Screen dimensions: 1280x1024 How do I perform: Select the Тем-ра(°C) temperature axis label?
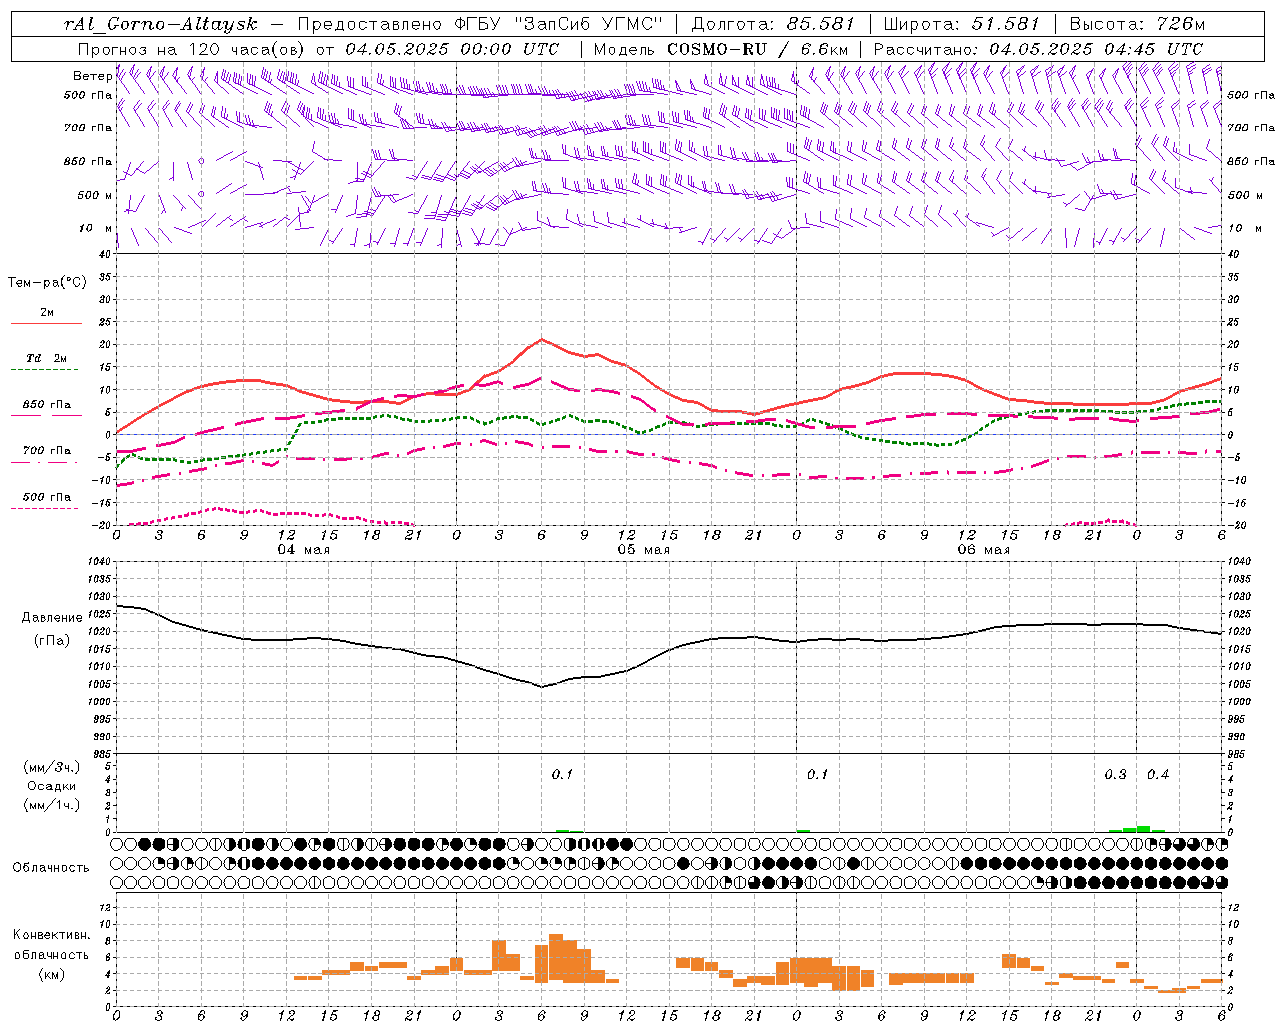(x=47, y=283)
